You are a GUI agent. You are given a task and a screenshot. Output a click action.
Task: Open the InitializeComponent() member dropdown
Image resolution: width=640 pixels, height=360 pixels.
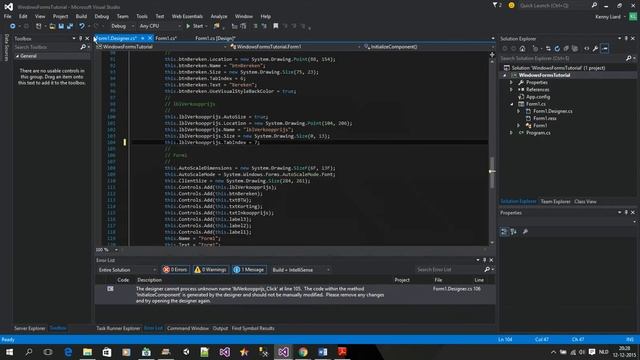428,47
